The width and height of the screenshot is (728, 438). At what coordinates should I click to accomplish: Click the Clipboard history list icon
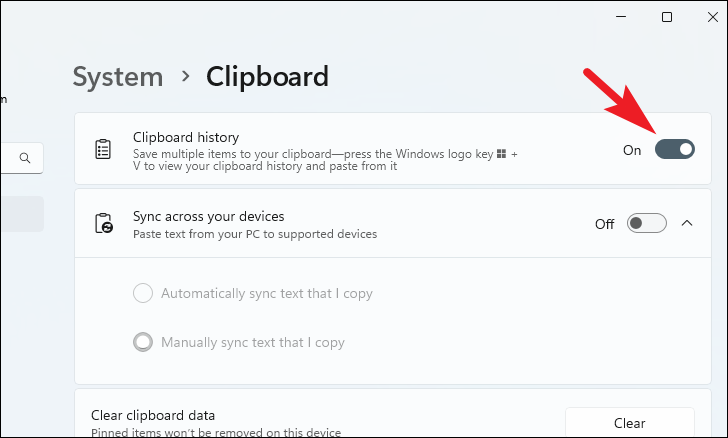pos(103,149)
